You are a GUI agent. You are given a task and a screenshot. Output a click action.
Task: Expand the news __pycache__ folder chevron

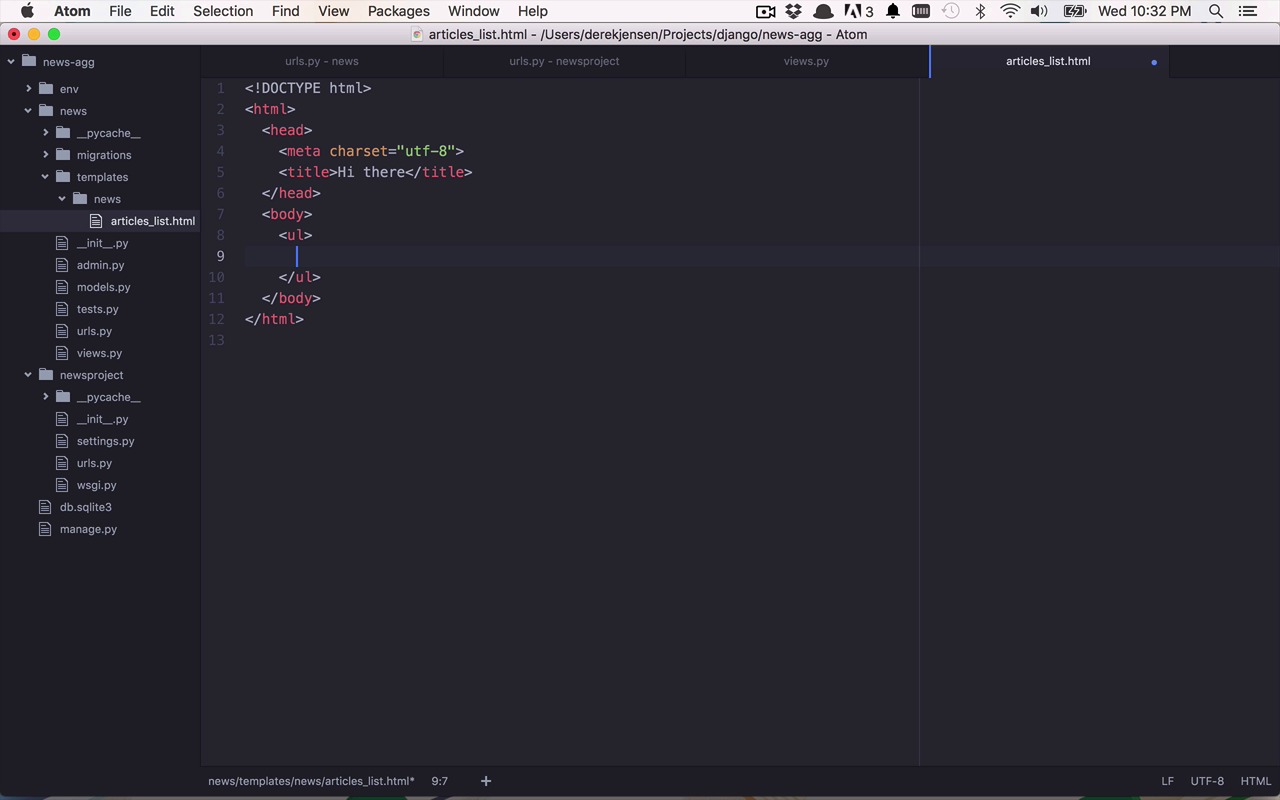tap(46, 133)
